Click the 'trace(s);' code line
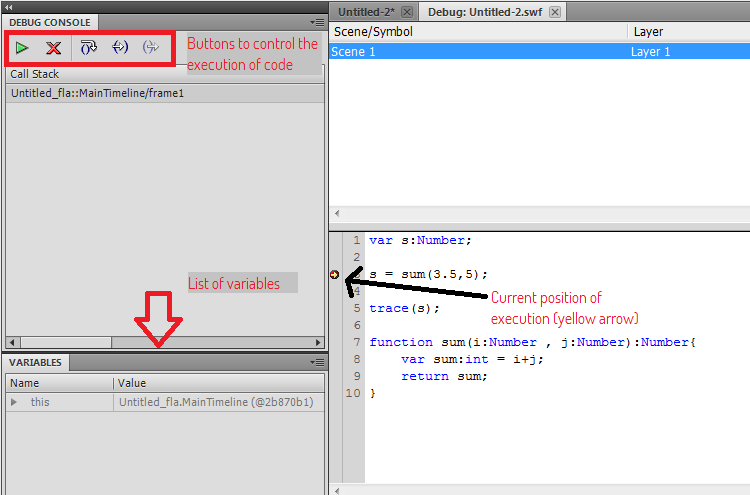This screenshot has height=495, width=750. (404, 308)
